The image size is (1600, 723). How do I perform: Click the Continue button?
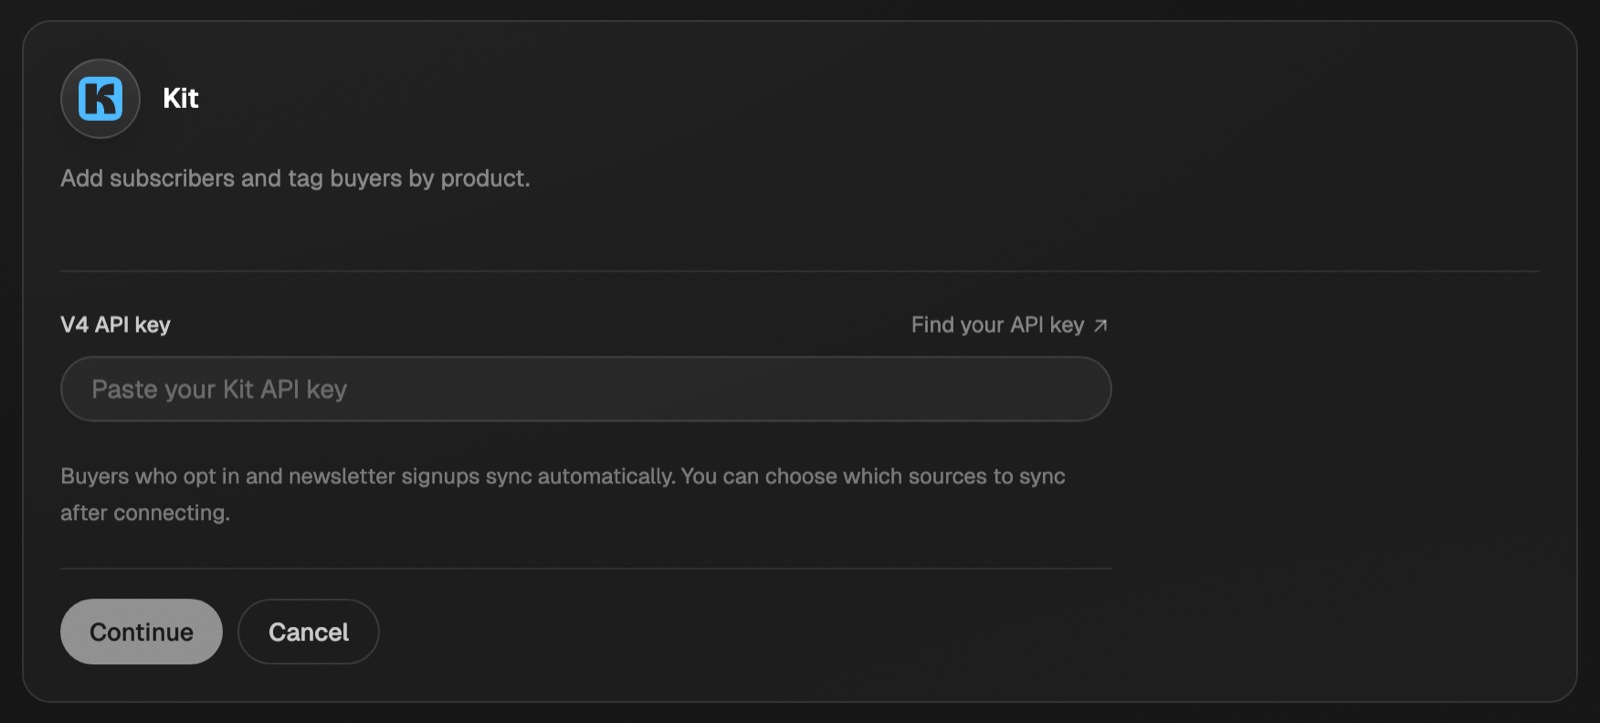[141, 632]
